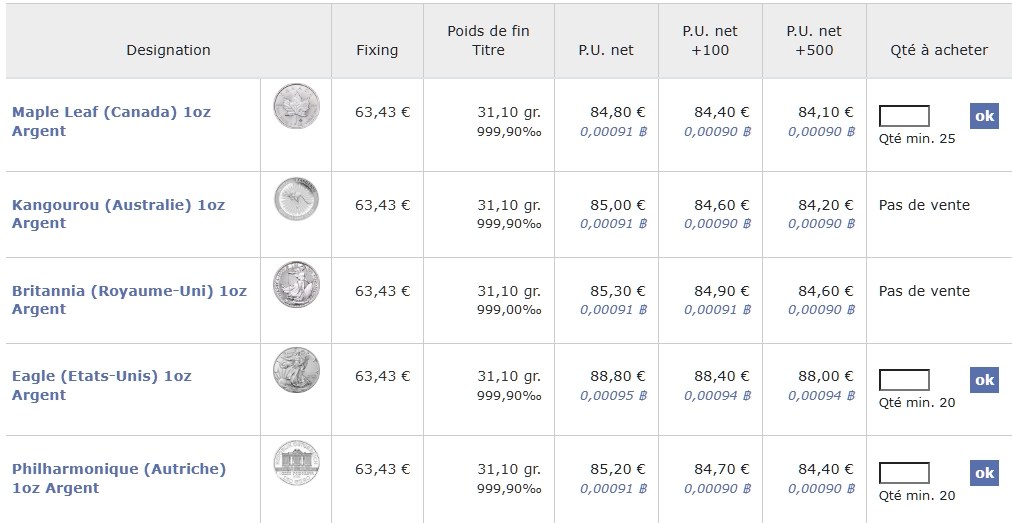The image size is (1013, 523).
Task: Click the Qté à acheter column header
Action: [938, 50]
